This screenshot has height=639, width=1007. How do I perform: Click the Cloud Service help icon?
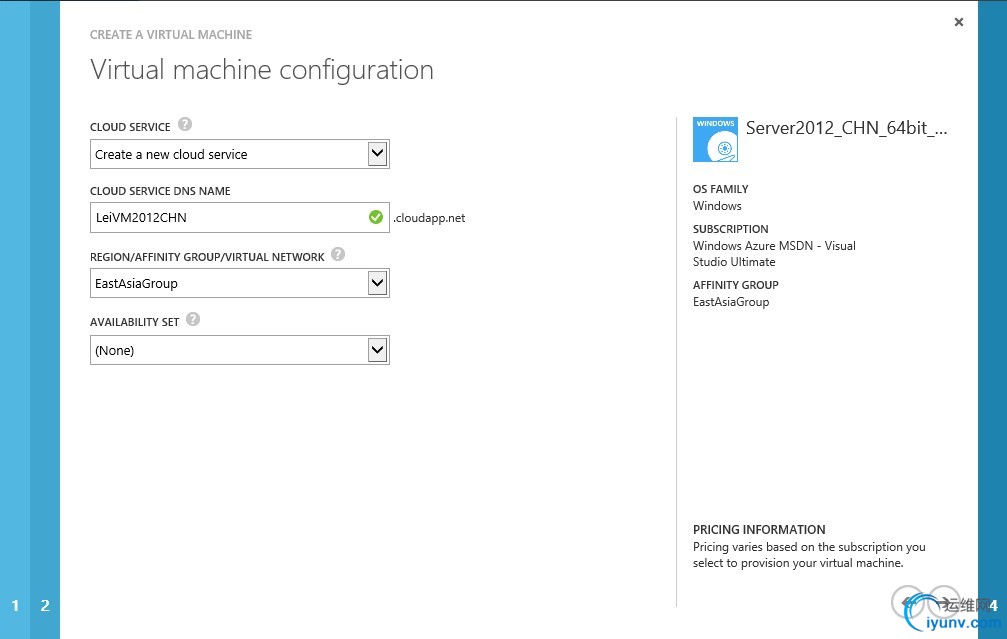tap(185, 125)
